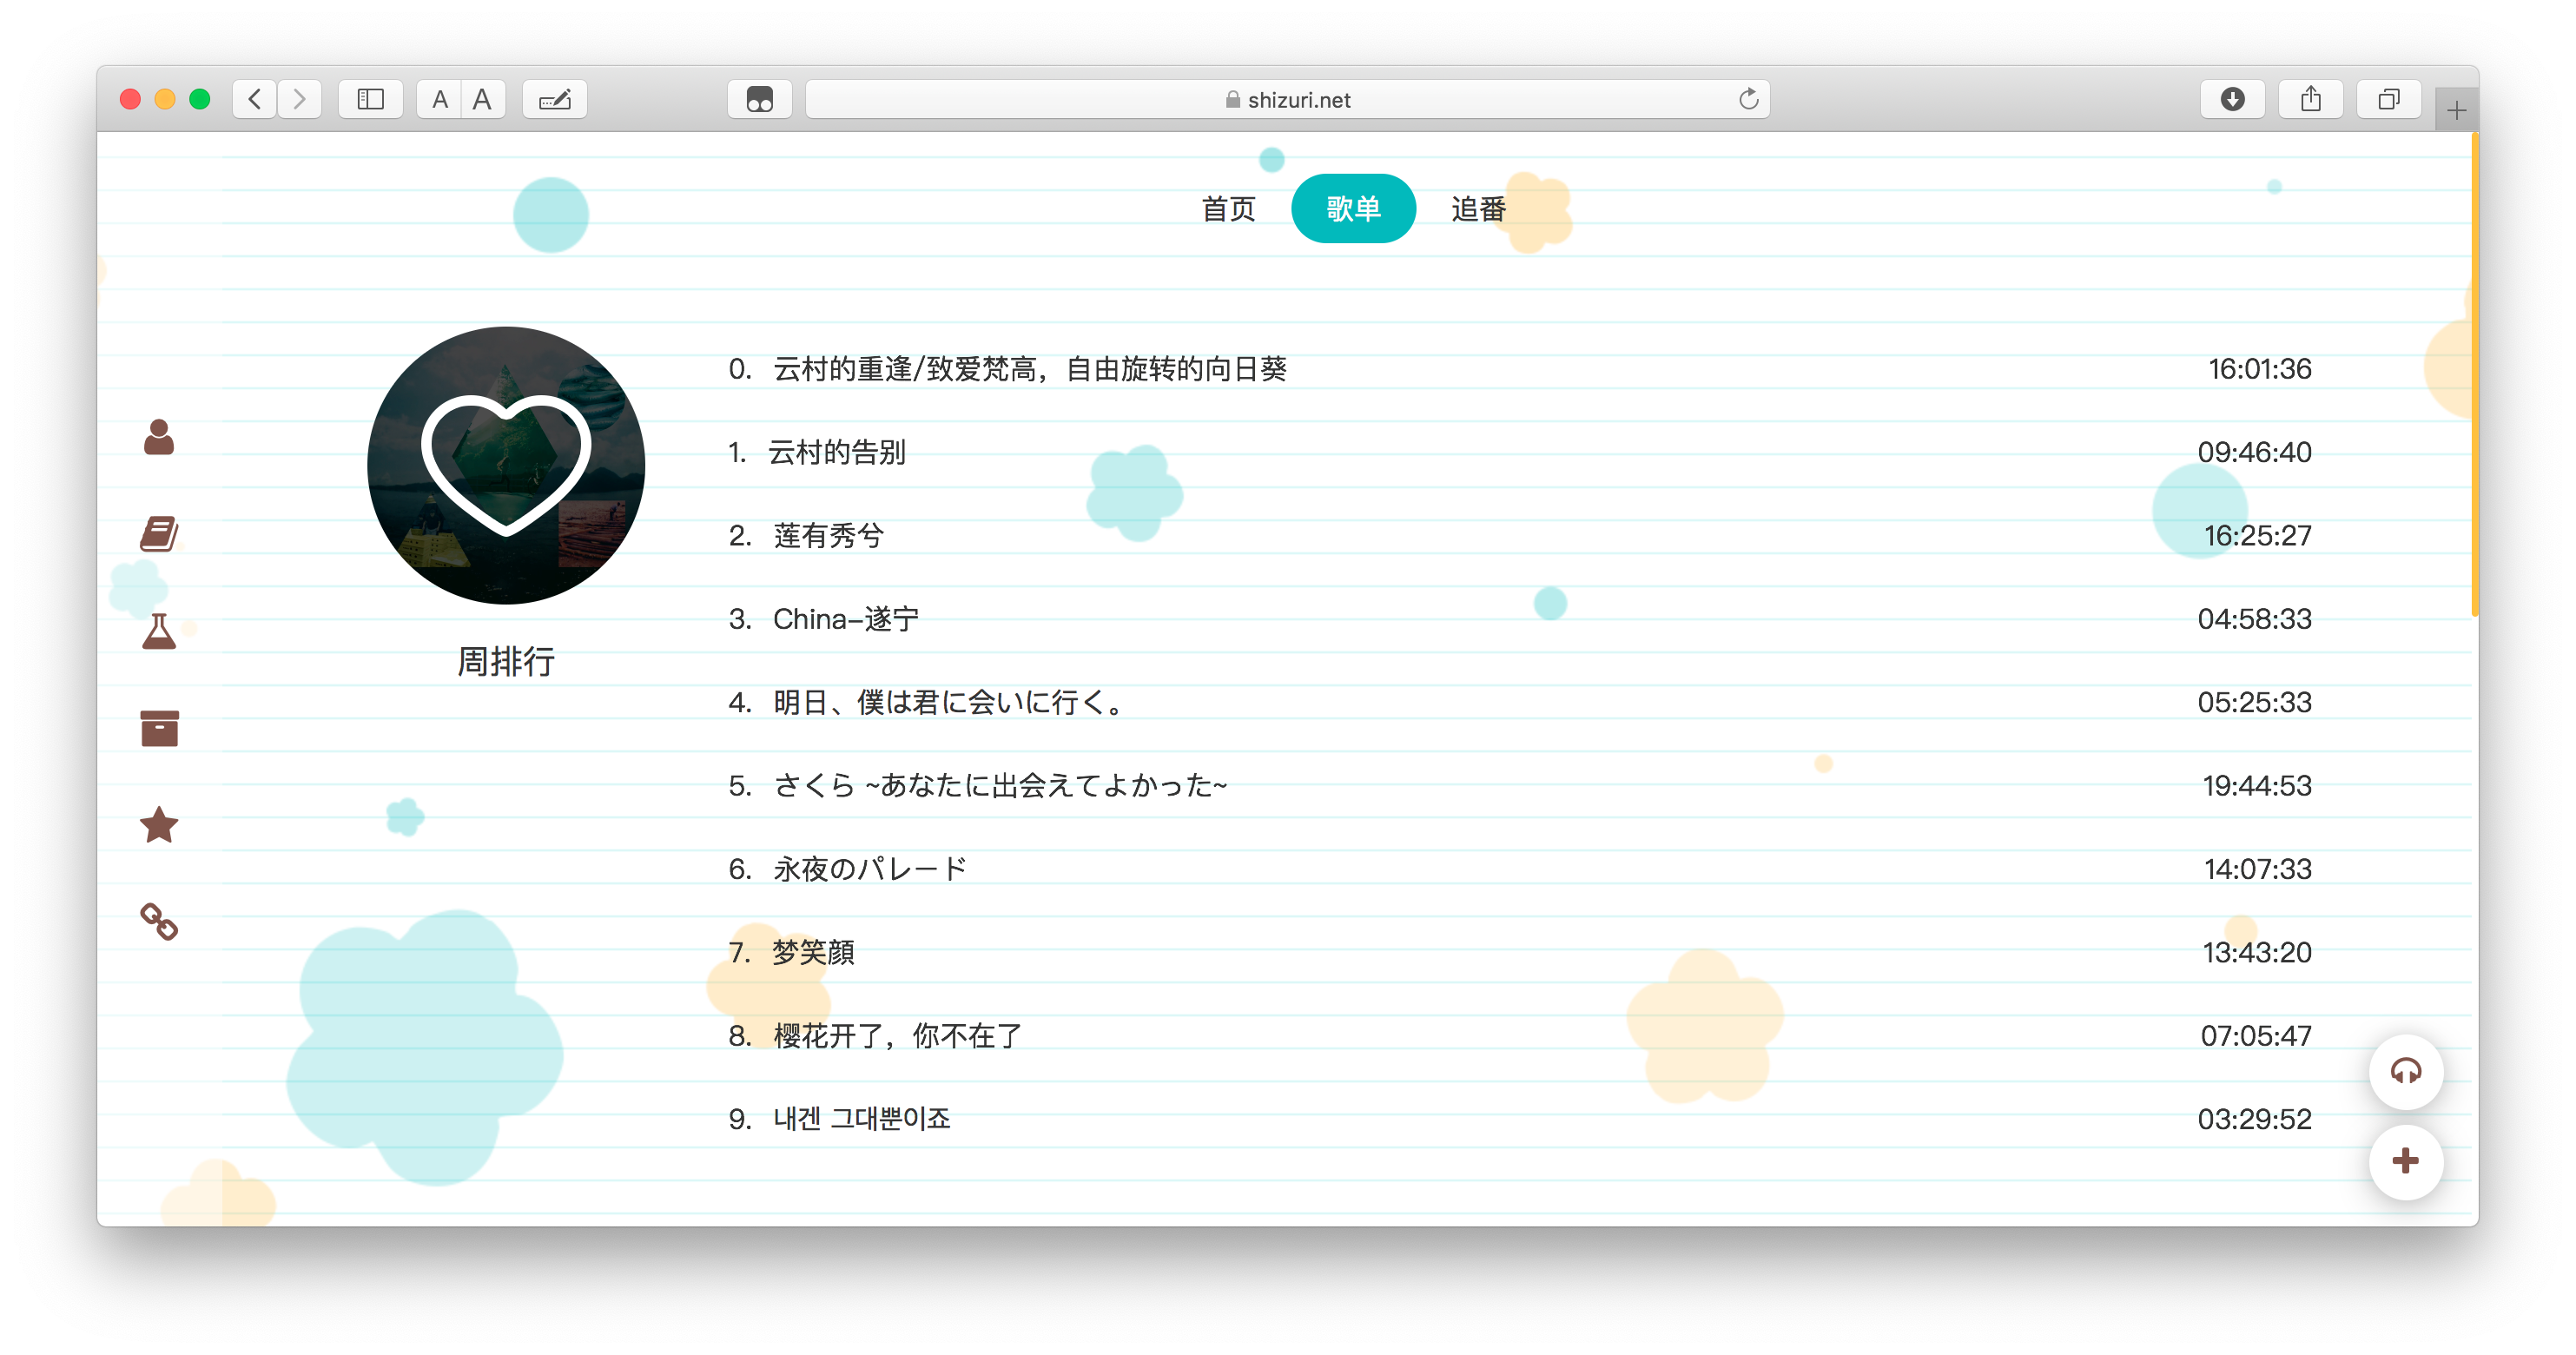
Task: Click the headphones music player button
Action: [2405, 1072]
